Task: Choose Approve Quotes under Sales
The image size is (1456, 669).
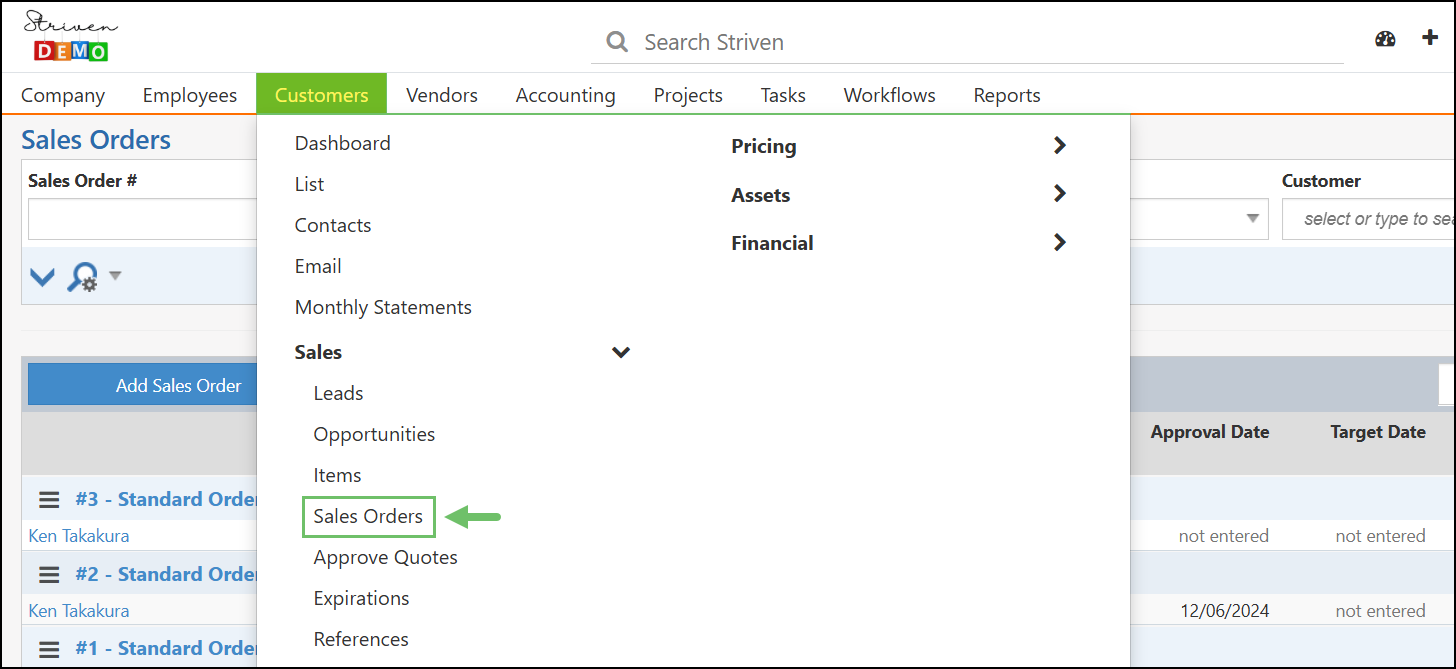Action: pyautogui.click(x=385, y=557)
